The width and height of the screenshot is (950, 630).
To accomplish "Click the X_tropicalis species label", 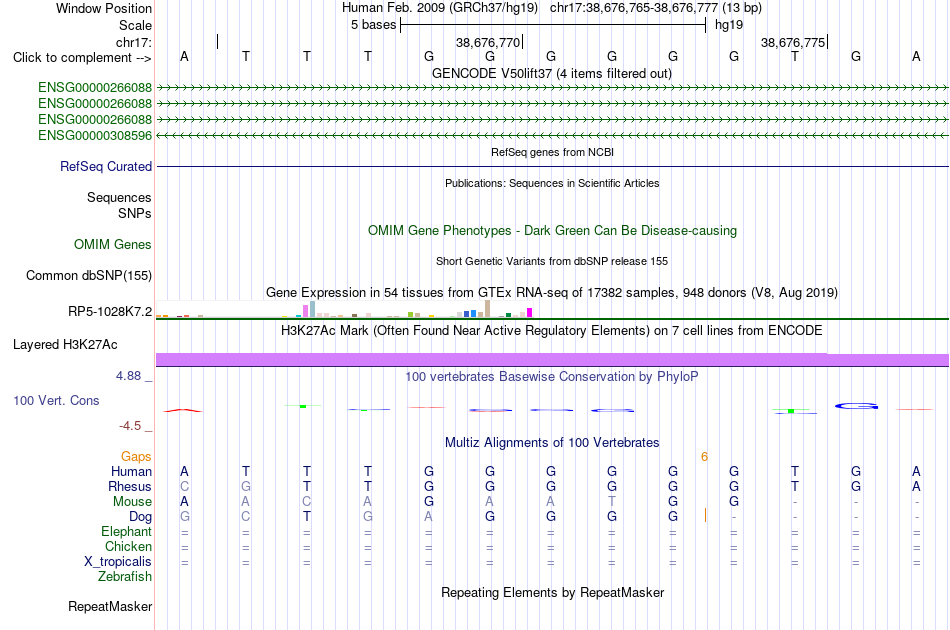I will tap(118, 562).
